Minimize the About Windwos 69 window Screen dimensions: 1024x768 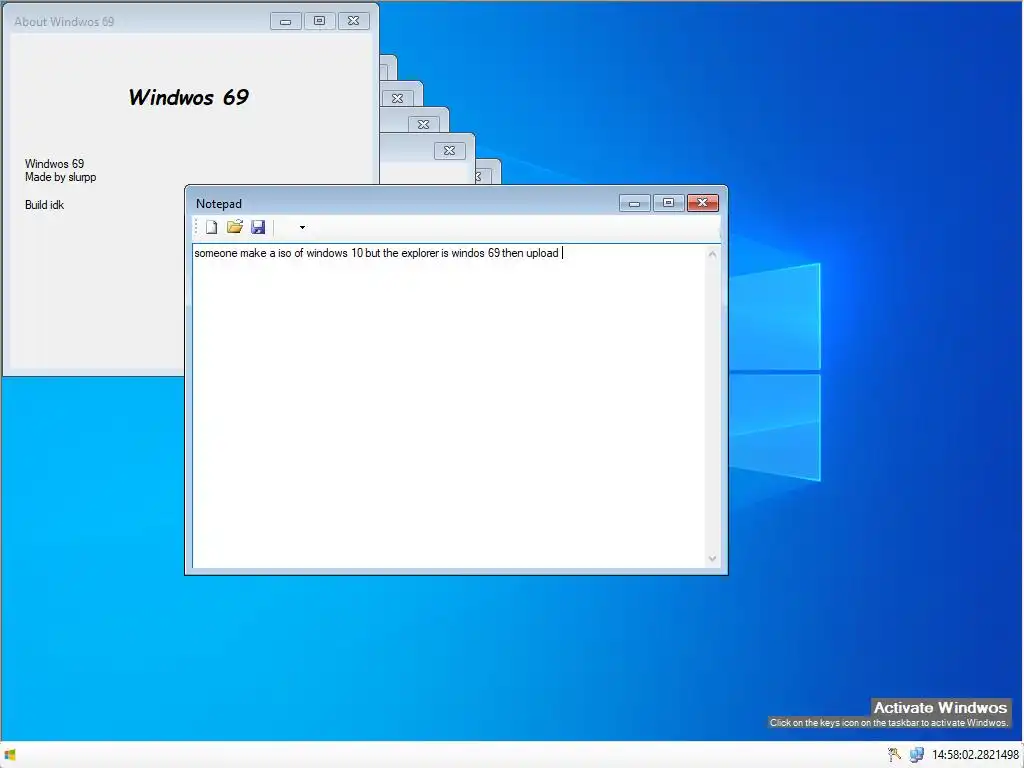(x=285, y=22)
